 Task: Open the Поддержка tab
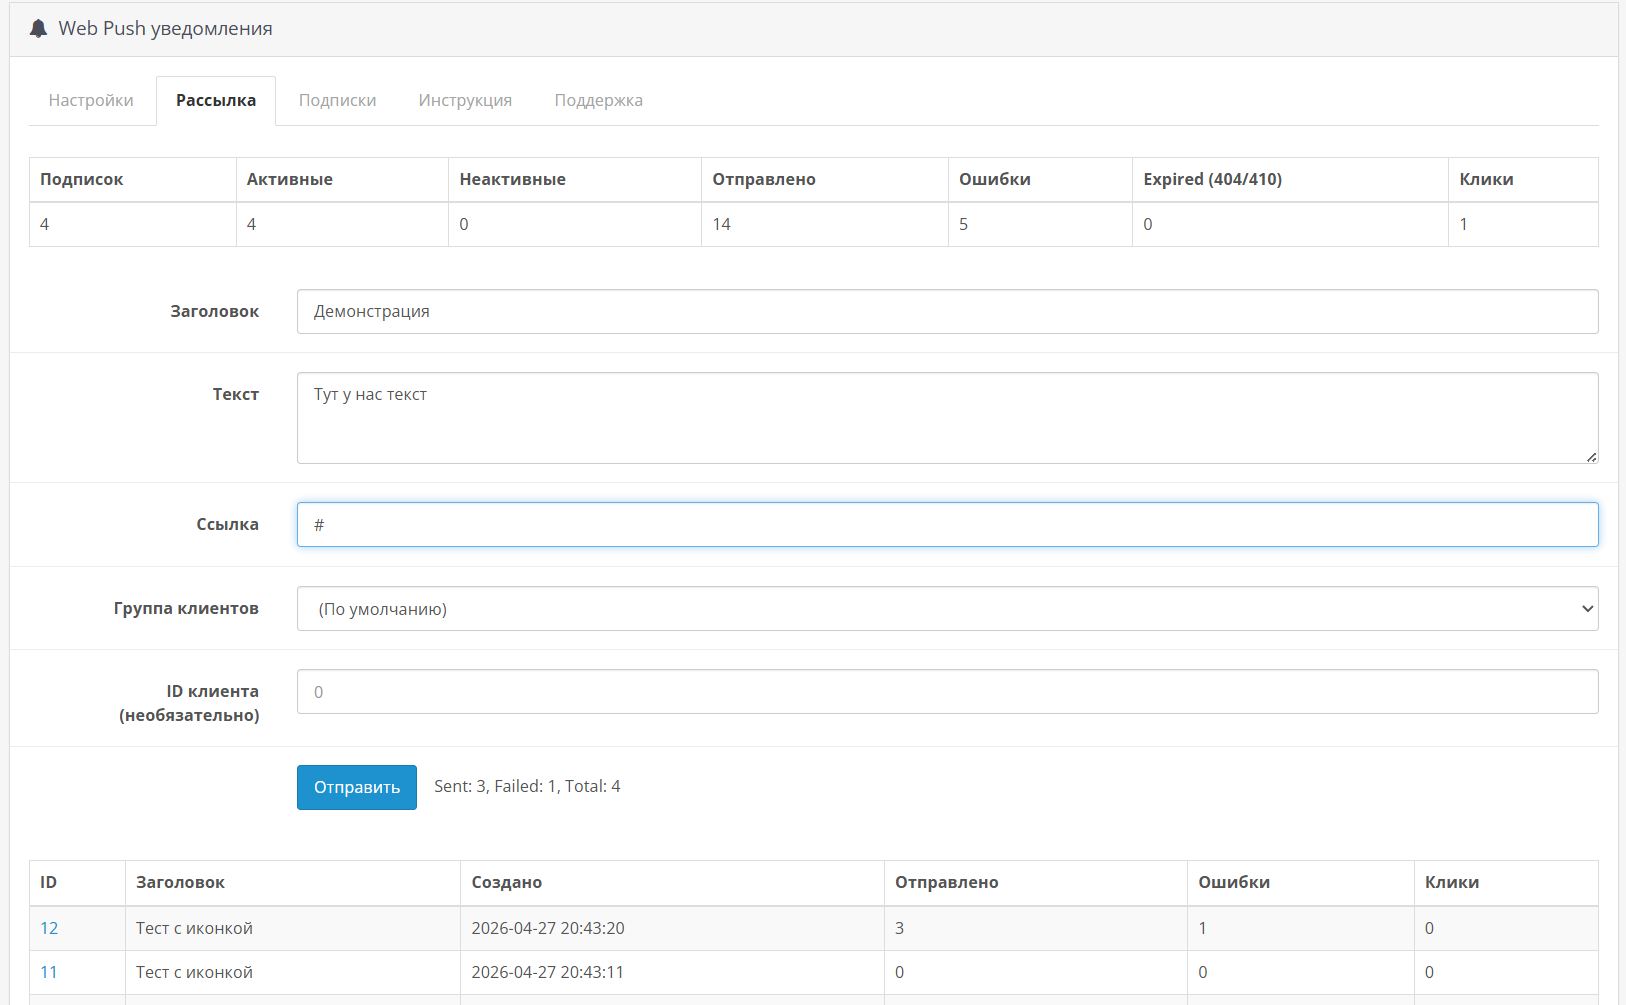click(598, 100)
